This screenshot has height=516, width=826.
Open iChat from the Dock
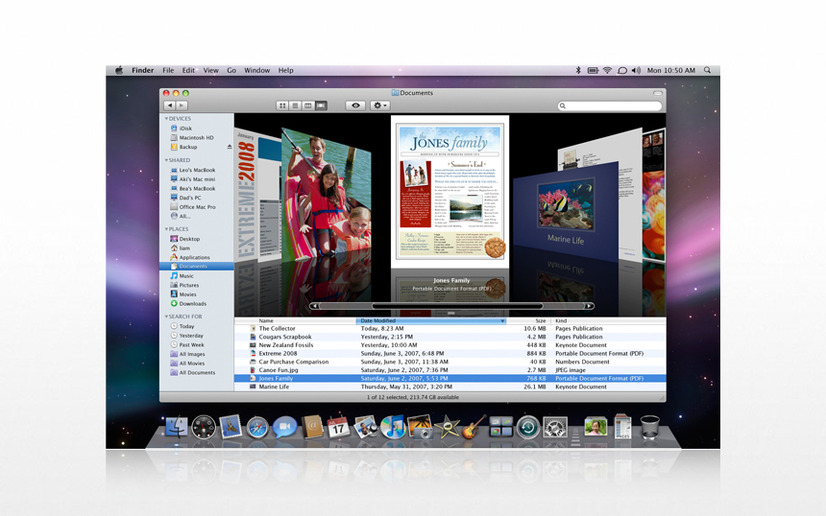(284, 427)
